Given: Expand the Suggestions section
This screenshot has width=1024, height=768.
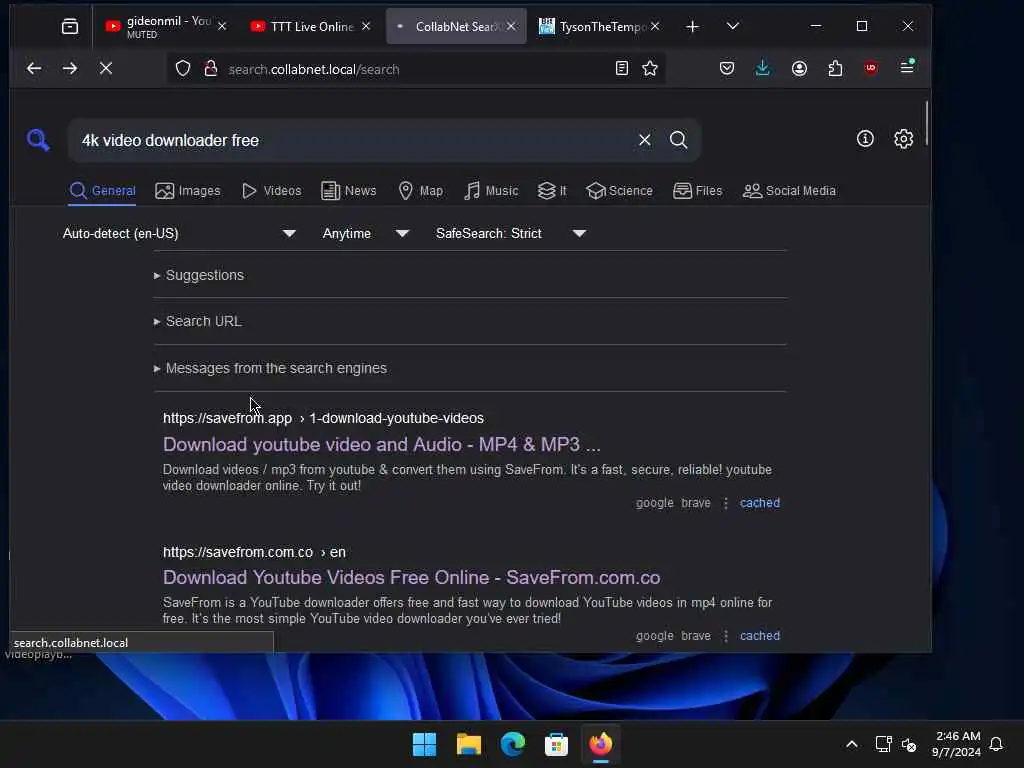Looking at the screenshot, I should coord(199,275).
